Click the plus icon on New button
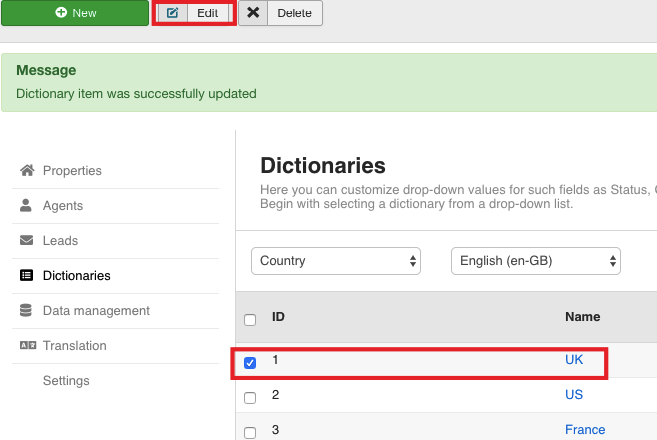Image resolution: width=657 pixels, height=440 pixels. 62,13
